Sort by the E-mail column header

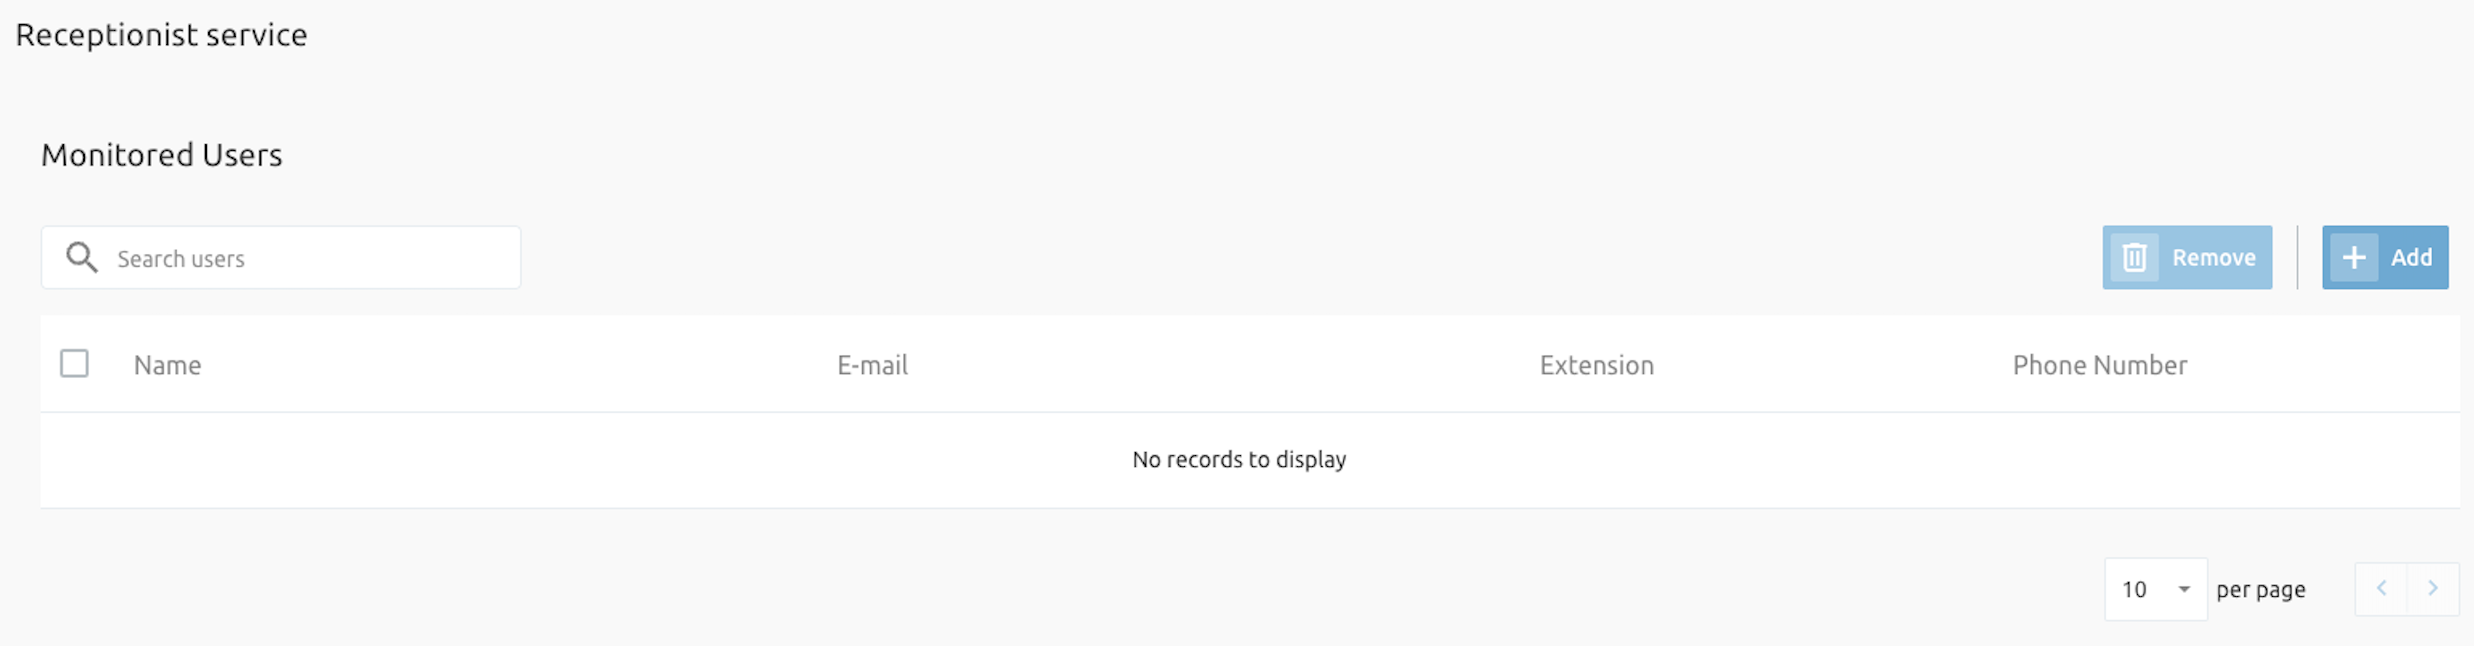pos(872,365)
